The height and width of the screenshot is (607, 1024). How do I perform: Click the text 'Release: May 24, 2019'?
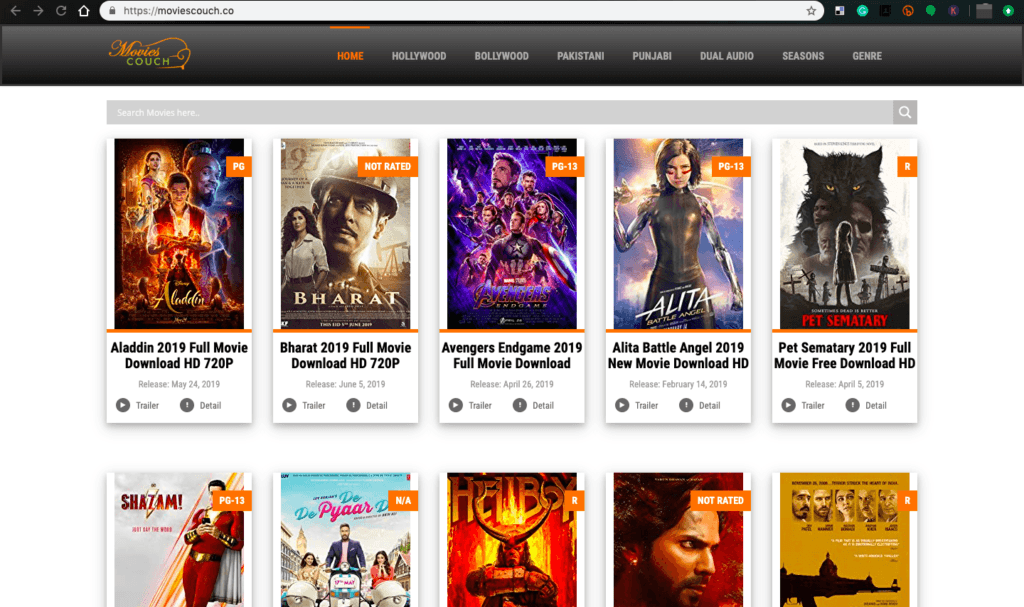[179, 384]
